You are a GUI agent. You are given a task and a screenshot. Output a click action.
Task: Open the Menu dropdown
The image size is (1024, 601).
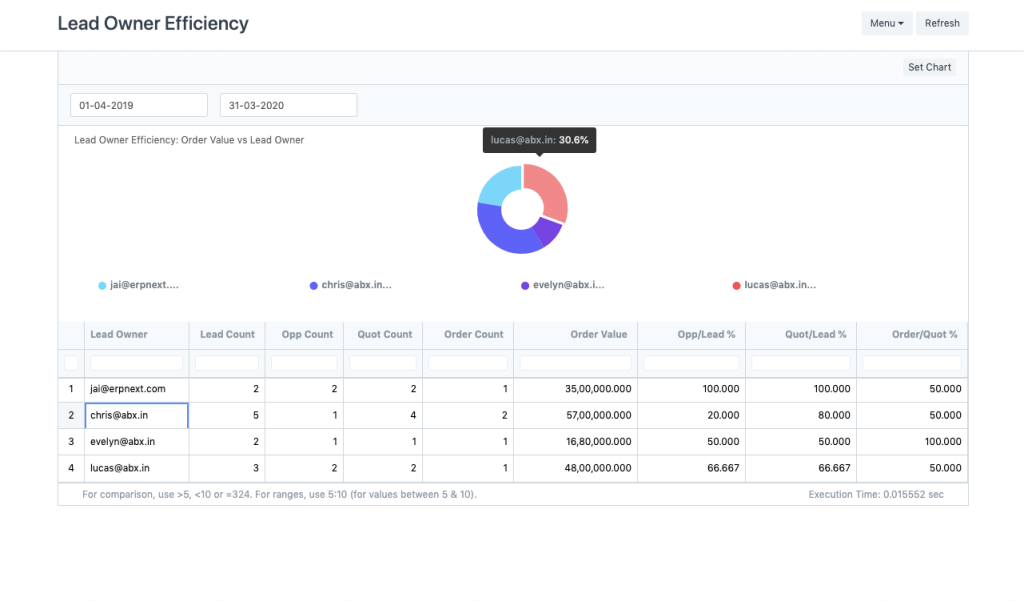point(886,23)
